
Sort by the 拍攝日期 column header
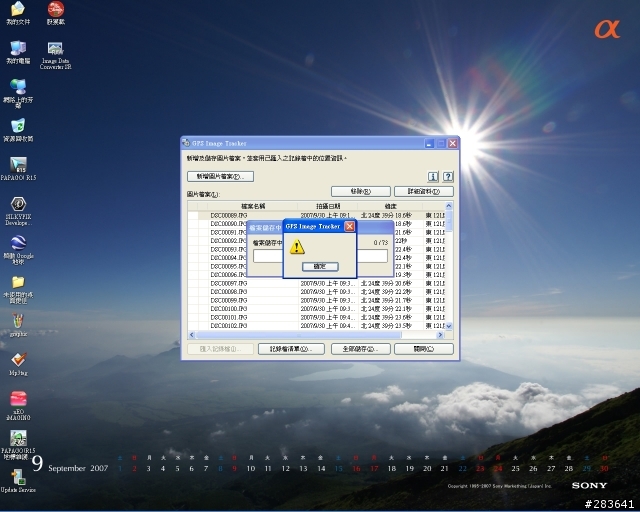tap(328, 206)
